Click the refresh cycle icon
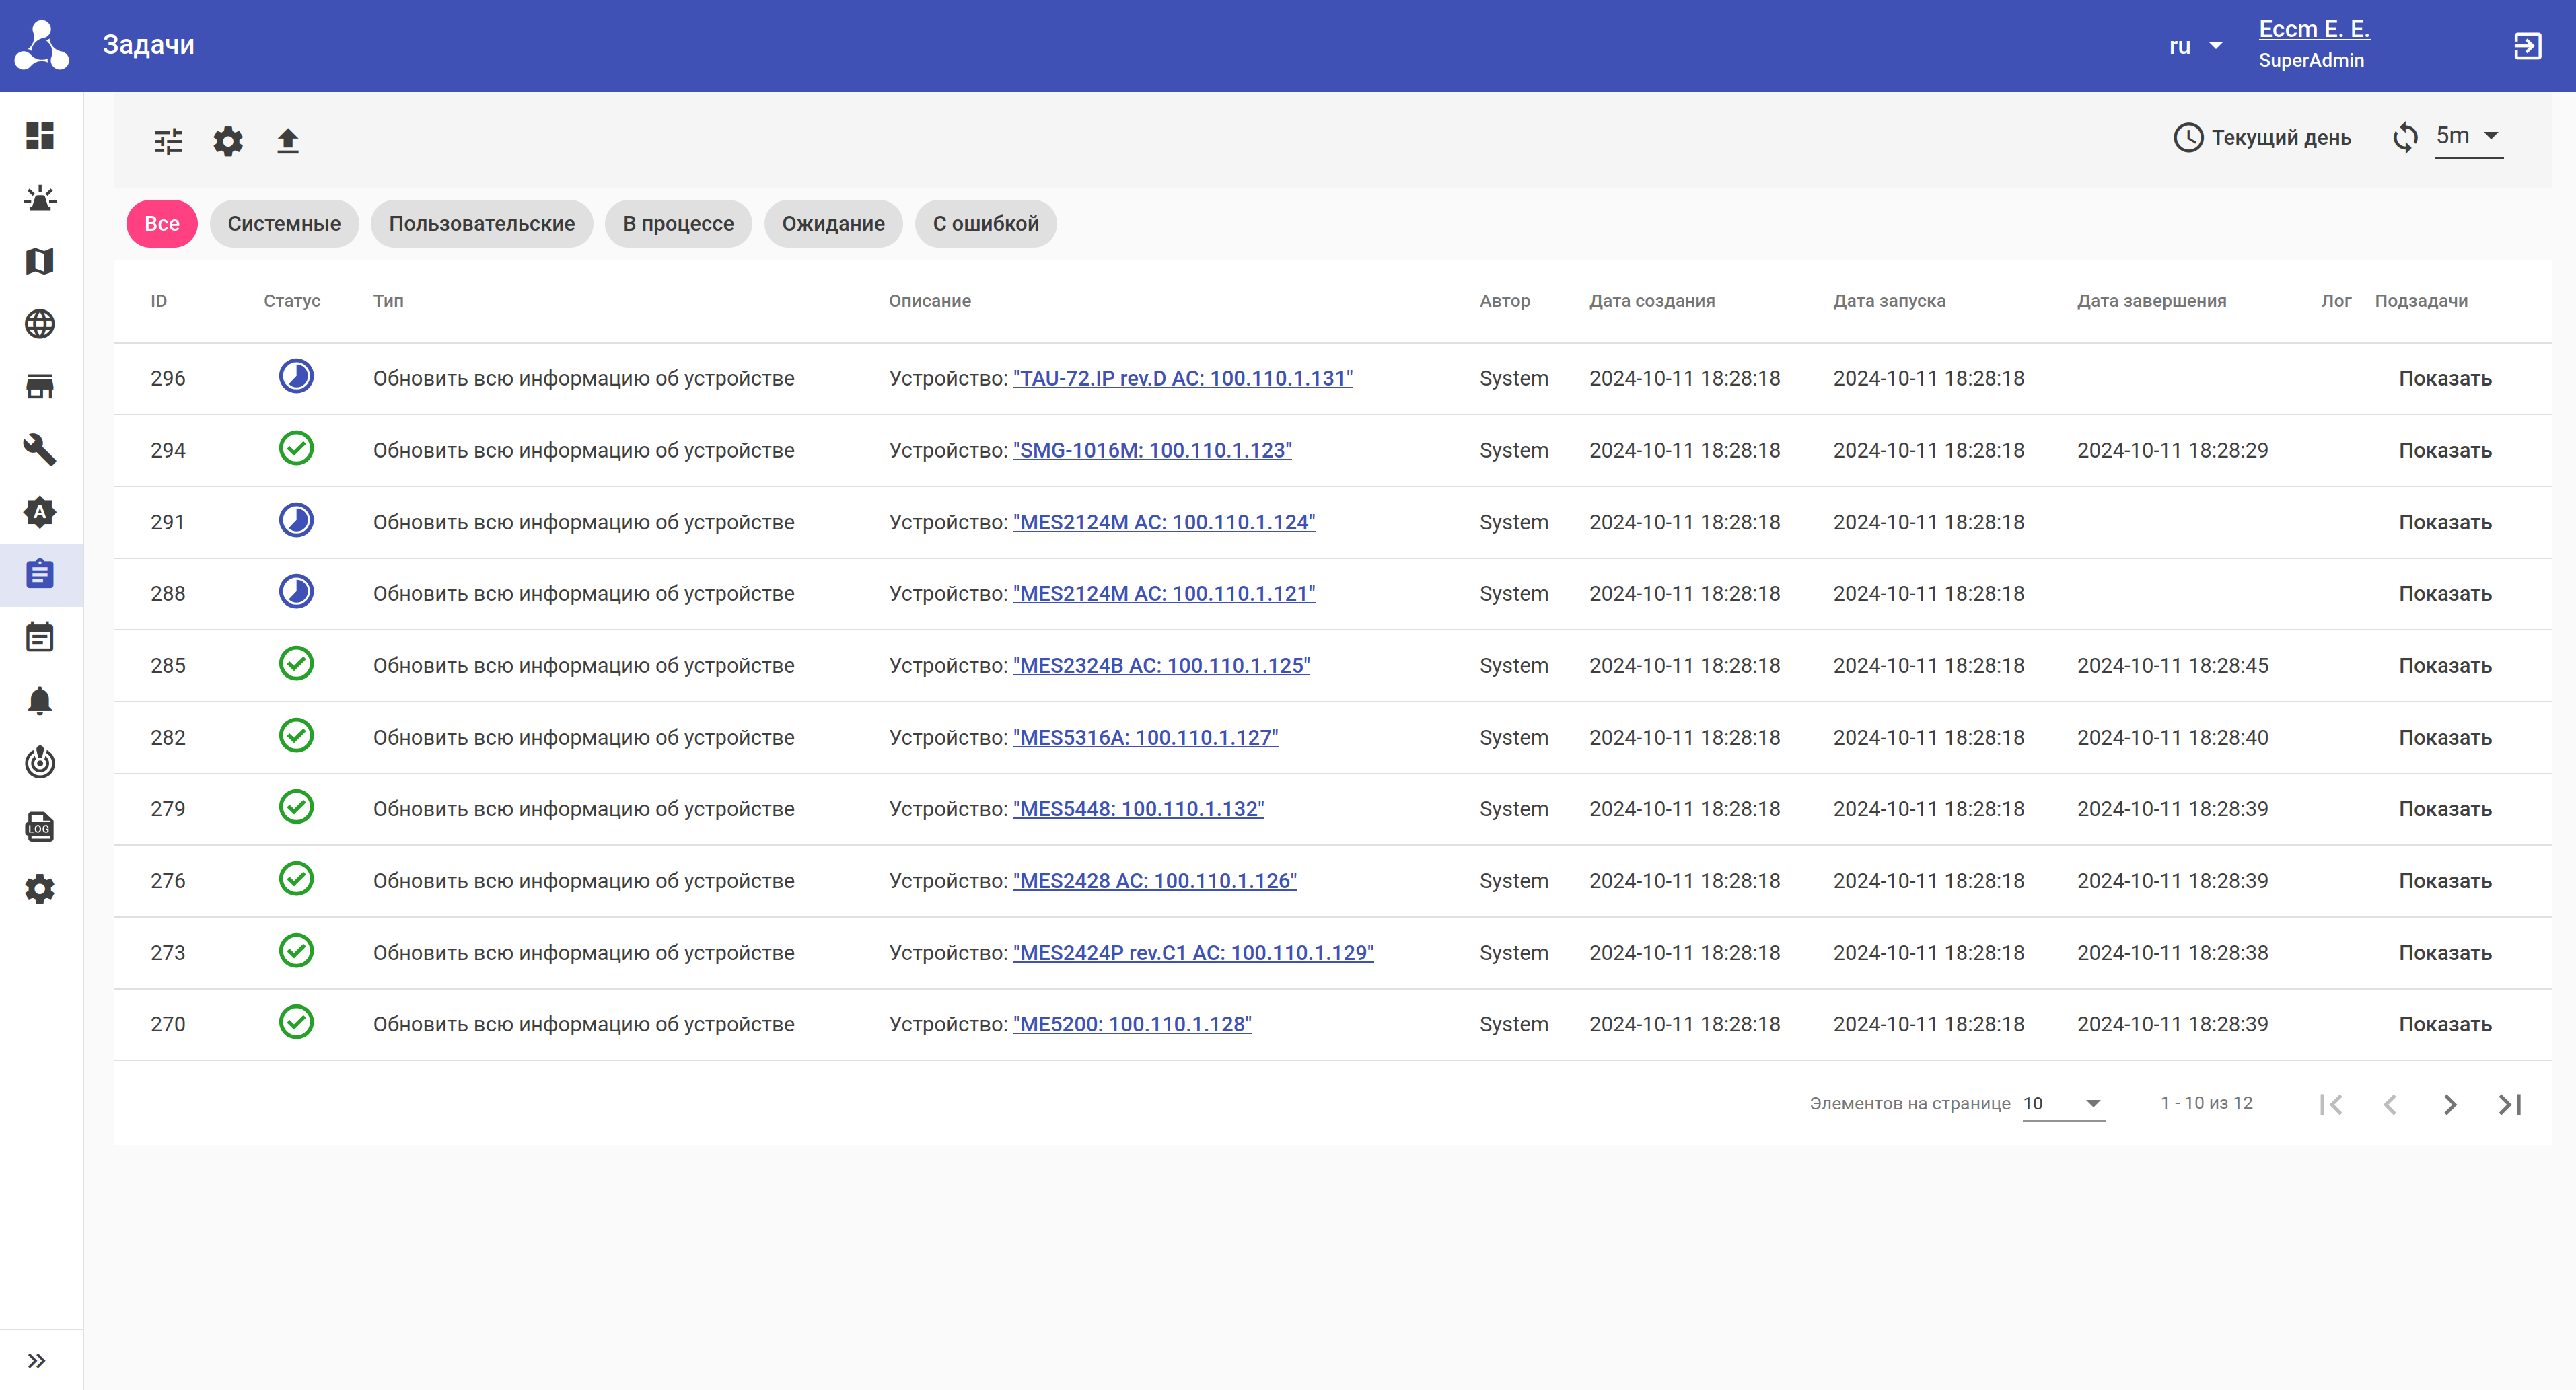 tap(2405, 137)
